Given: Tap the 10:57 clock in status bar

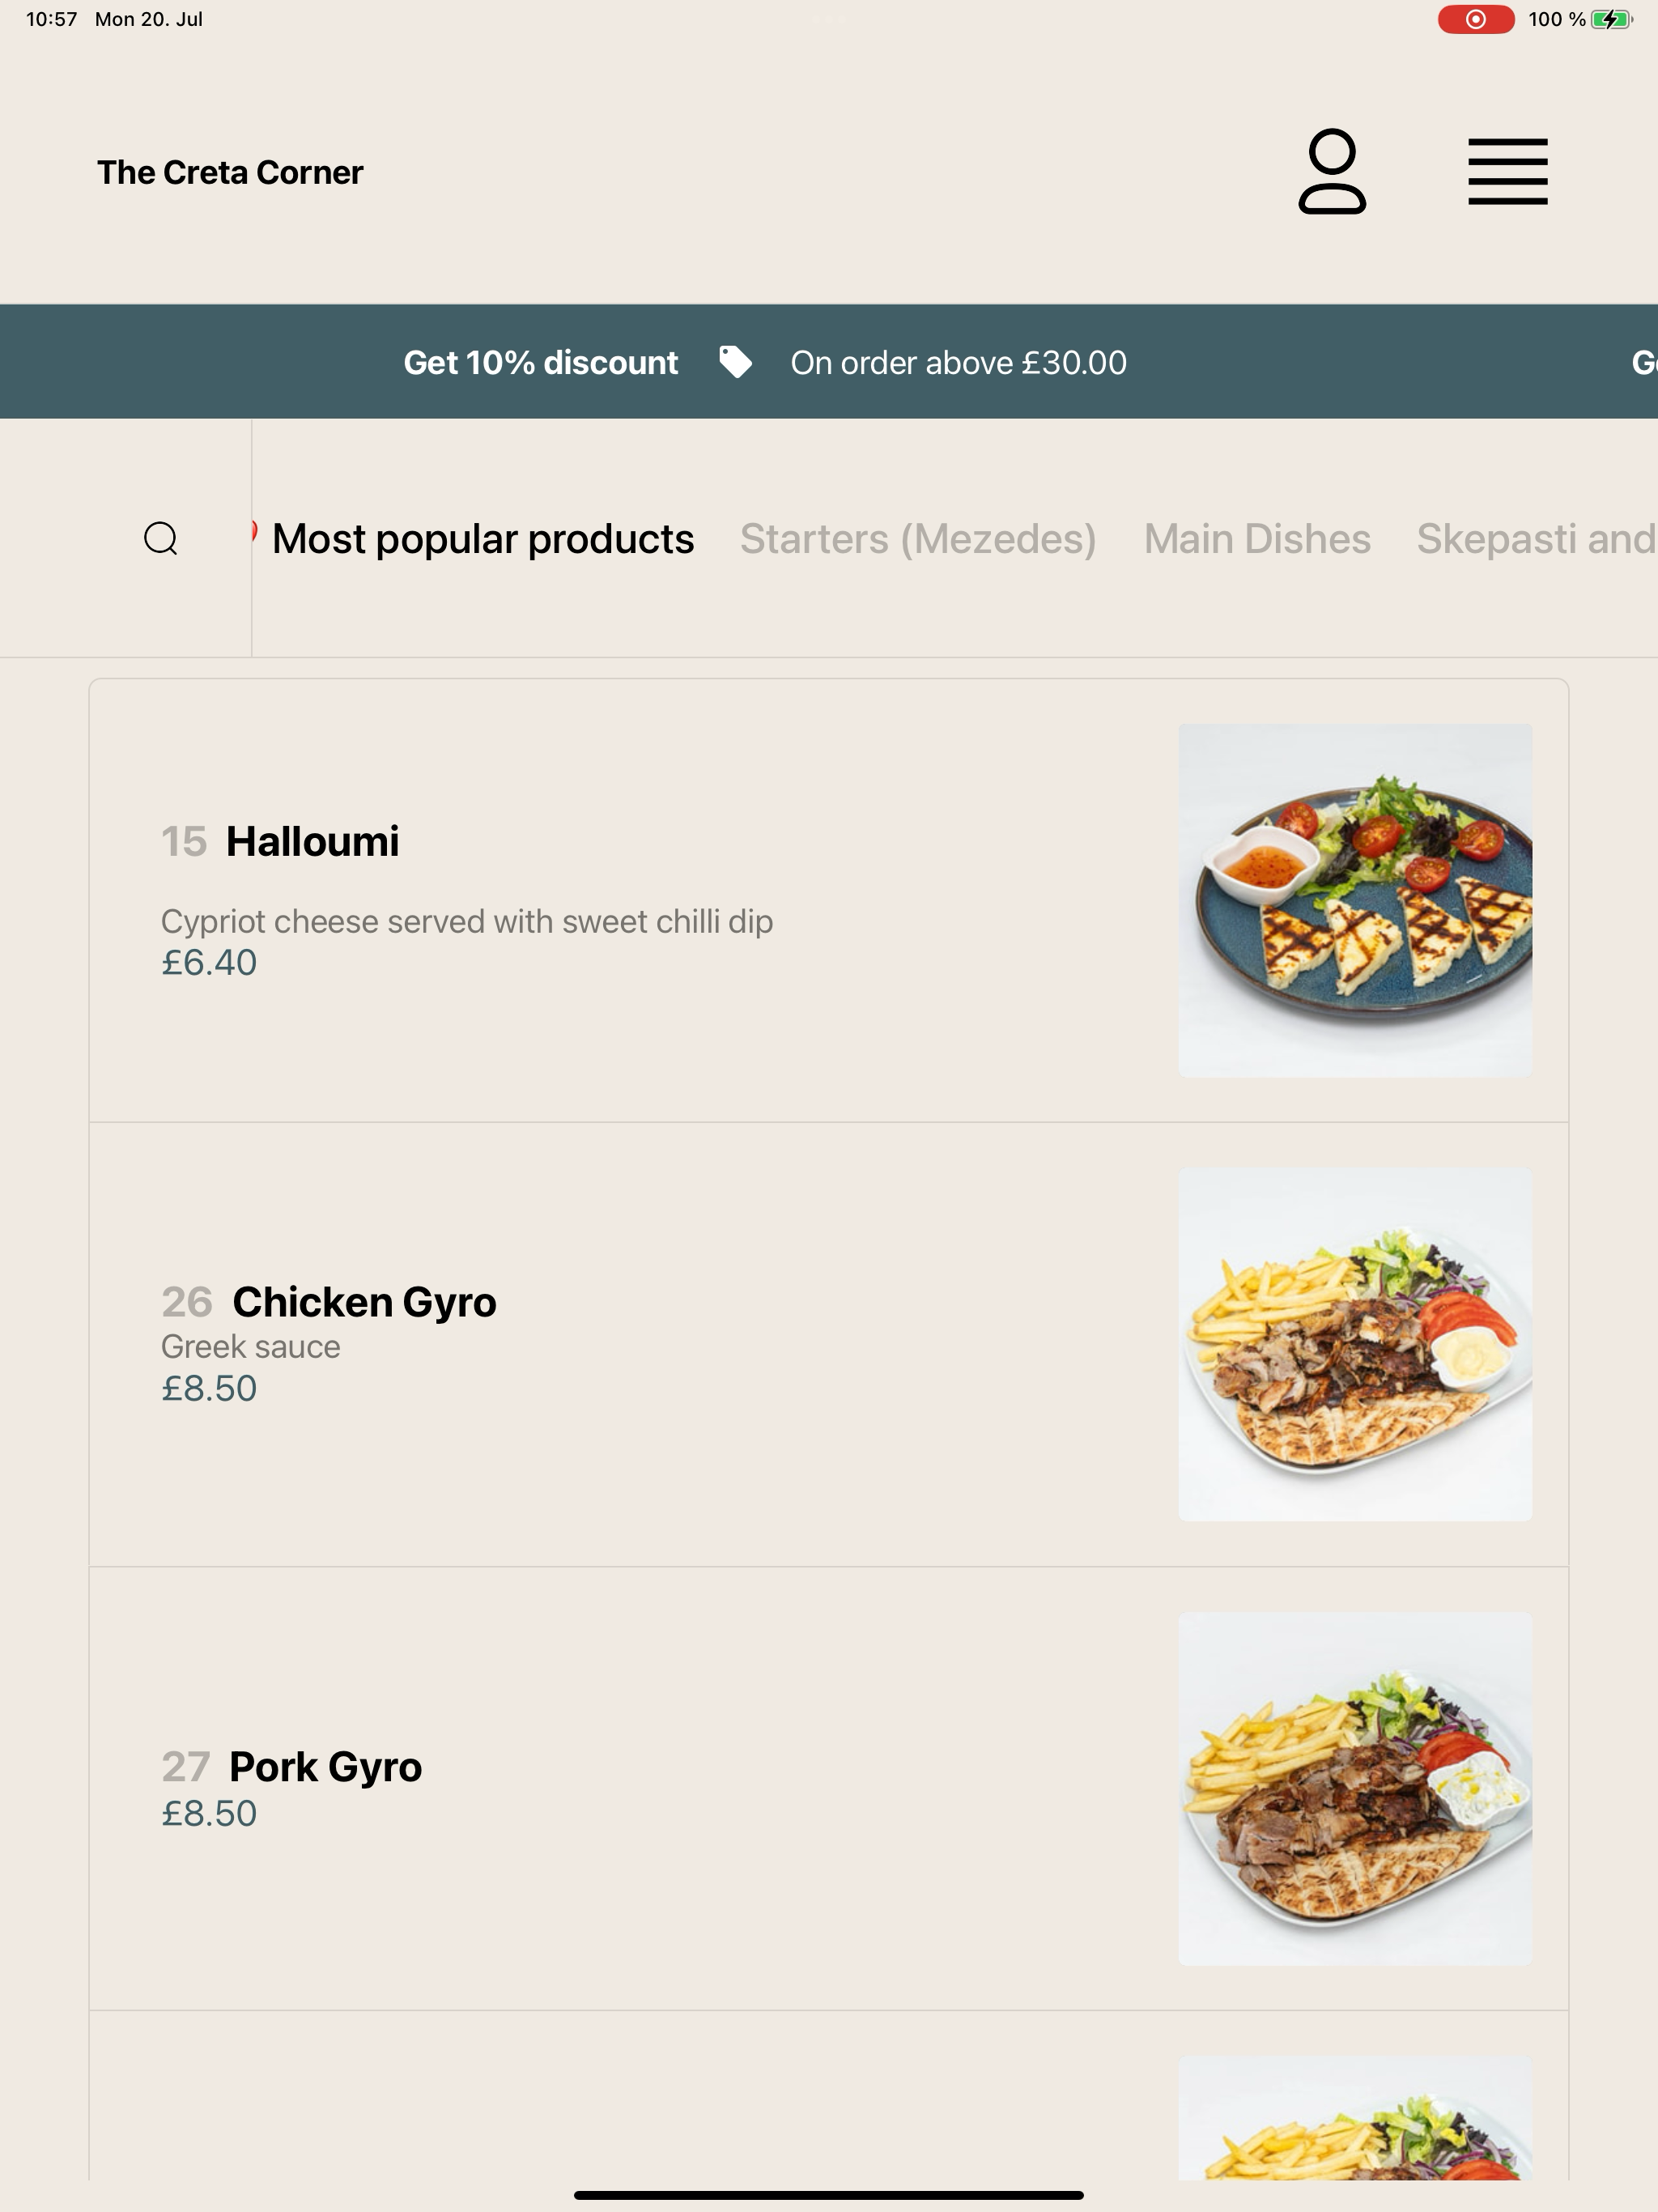Looking at the screenshot, I should 52,19.
